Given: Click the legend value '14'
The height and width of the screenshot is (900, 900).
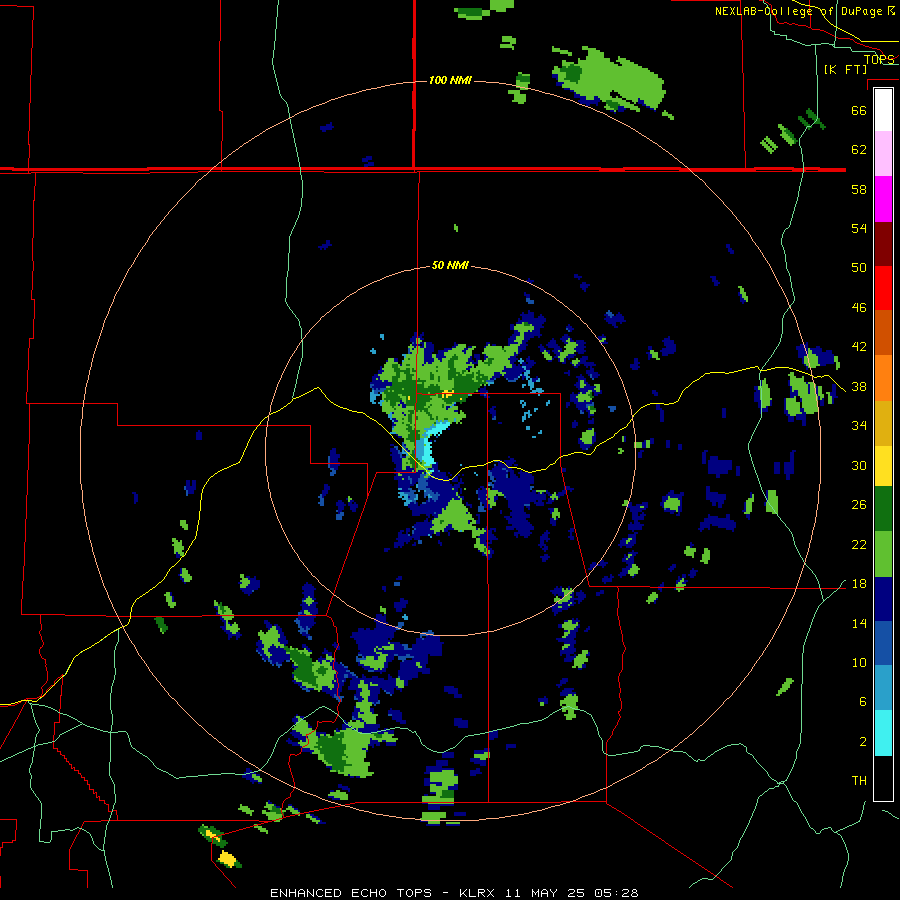Looking at the screenshot, I should tap(859, 624).
